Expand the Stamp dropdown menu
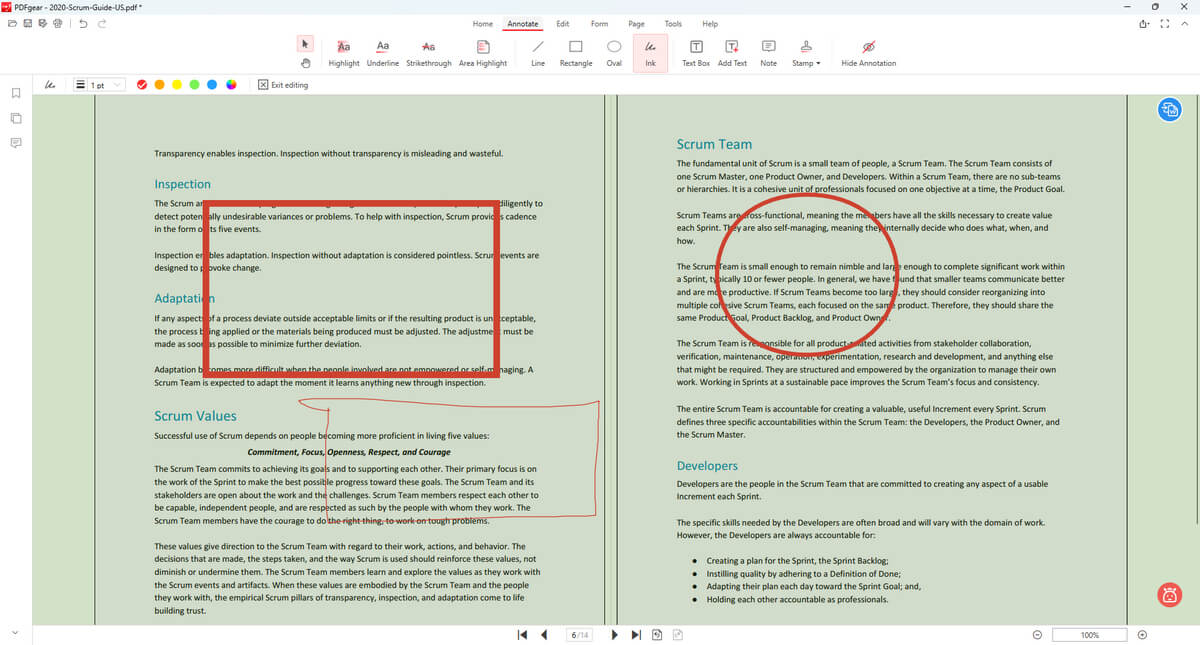The width and height of the screenshot is (1200, 645). point(806,53)
